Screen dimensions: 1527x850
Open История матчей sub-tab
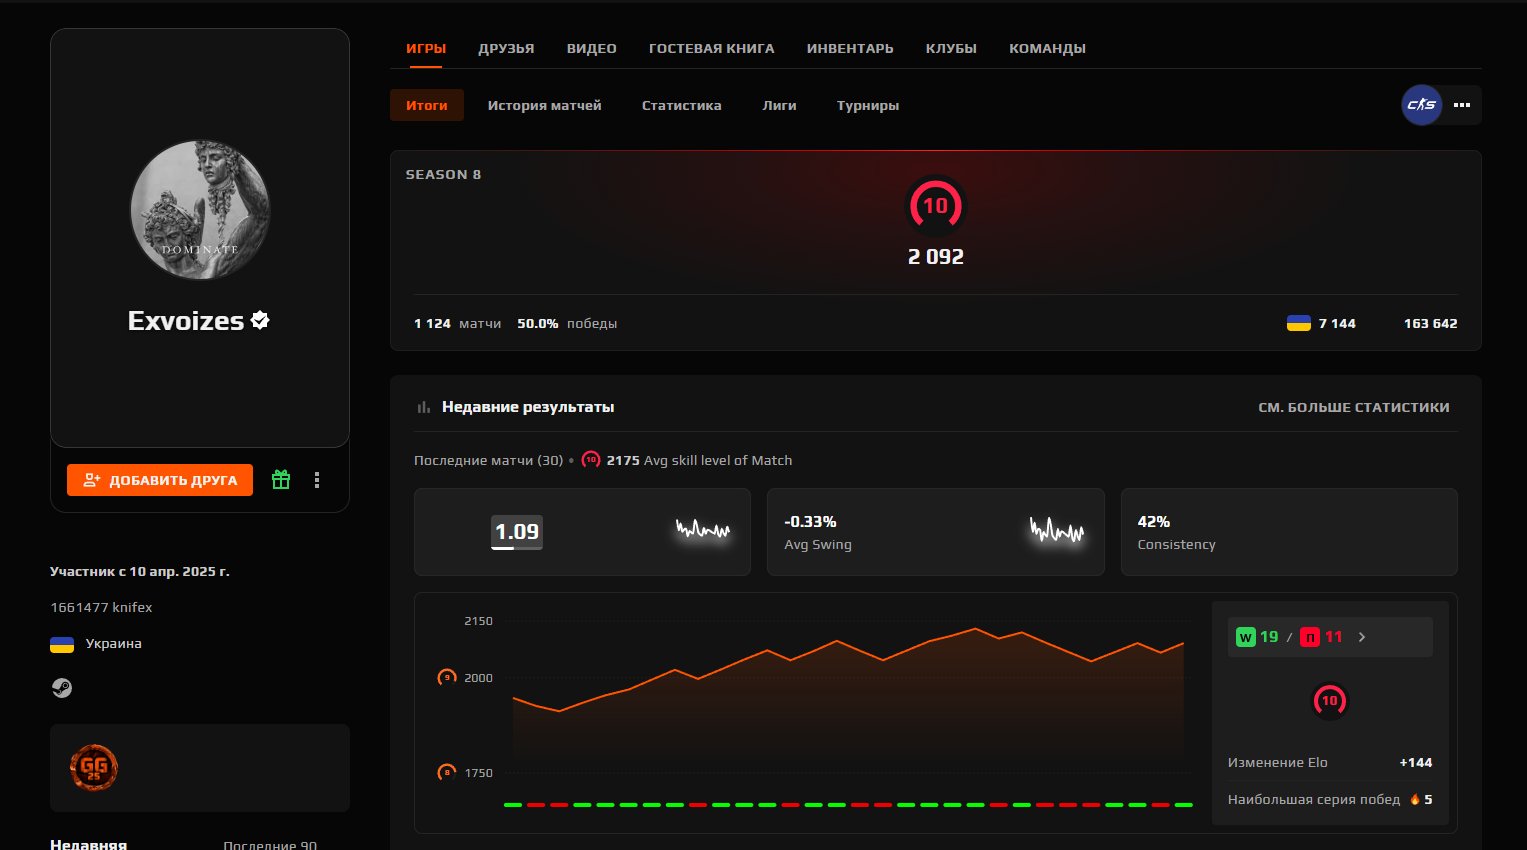click(x=545, y=105)
